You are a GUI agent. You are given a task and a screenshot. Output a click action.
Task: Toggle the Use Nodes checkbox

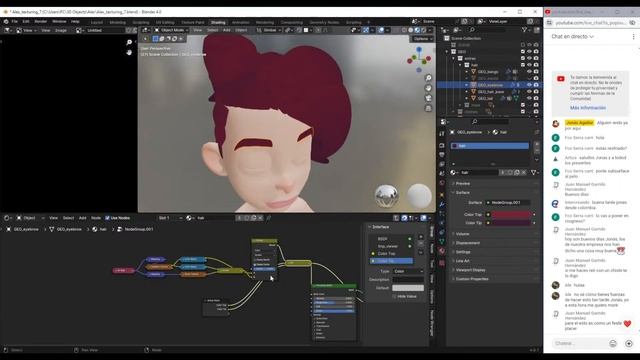107,218
